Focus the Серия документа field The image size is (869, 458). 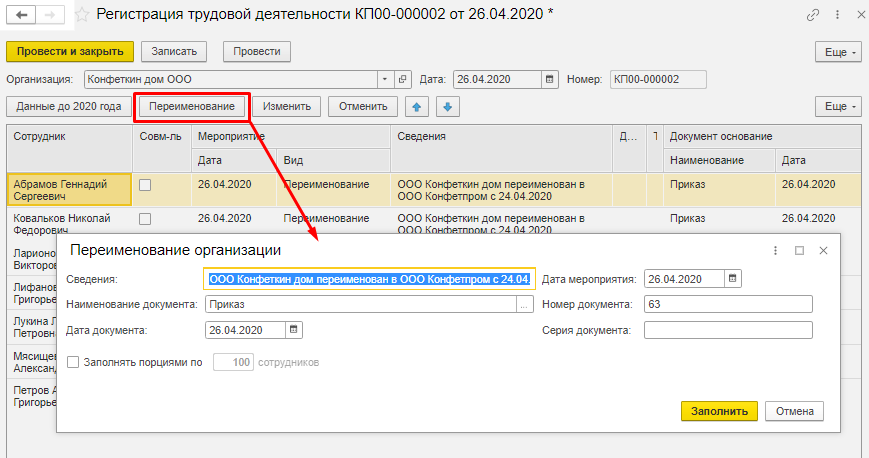(728, 330)
